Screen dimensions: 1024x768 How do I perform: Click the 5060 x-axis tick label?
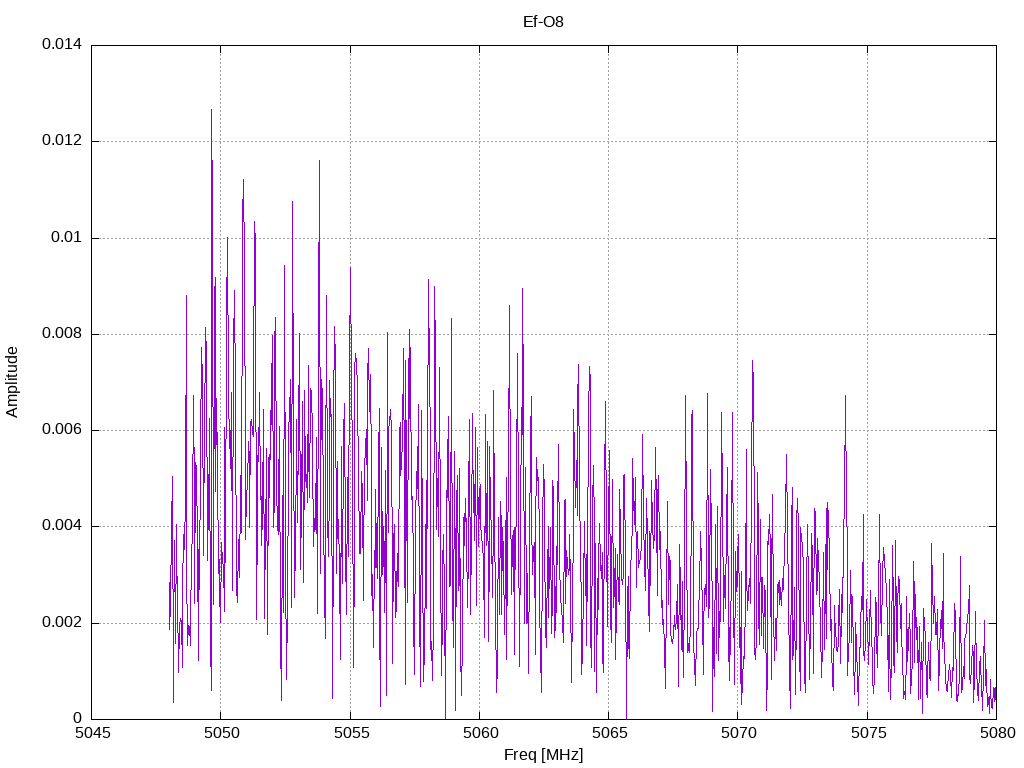click(480, 733)
